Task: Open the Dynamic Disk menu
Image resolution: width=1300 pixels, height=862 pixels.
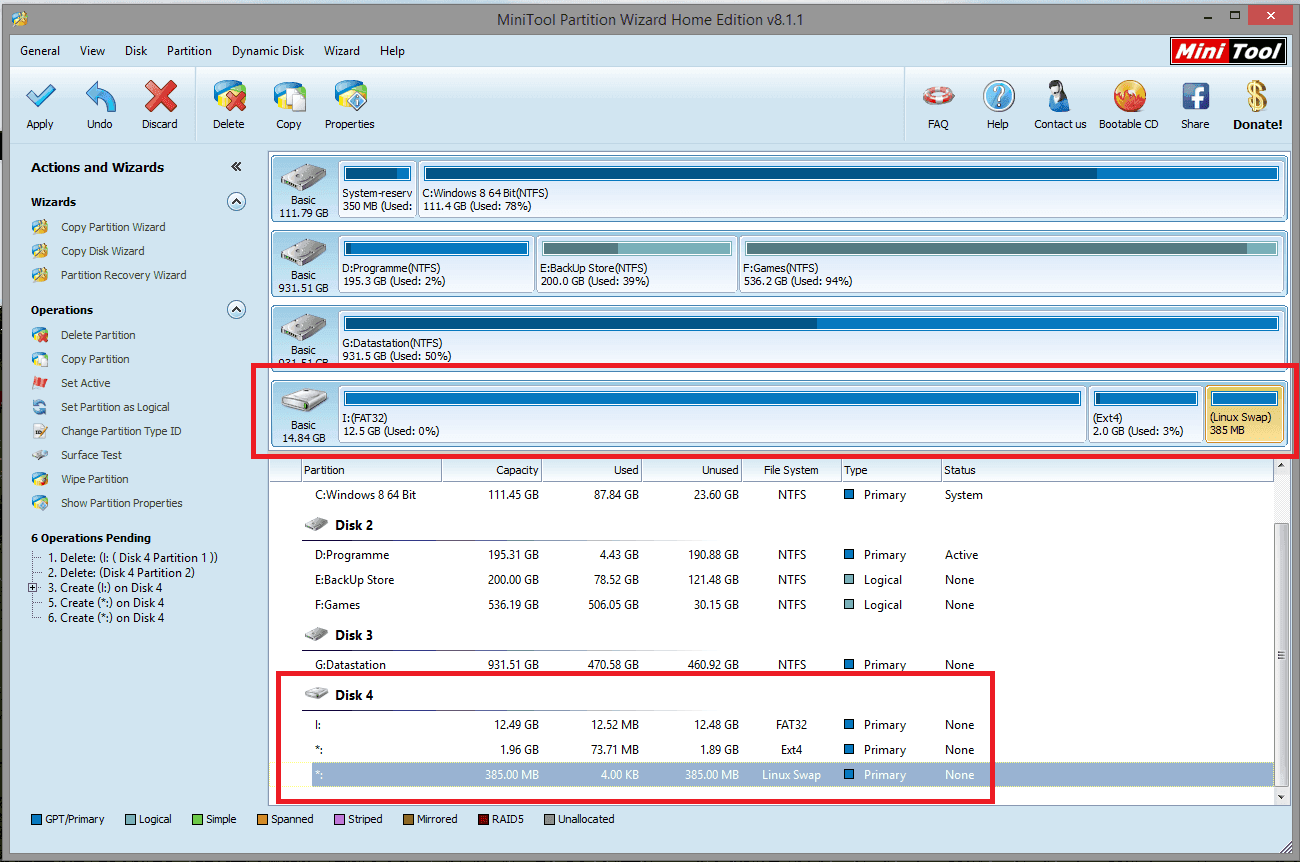Action: click(268, 51)
